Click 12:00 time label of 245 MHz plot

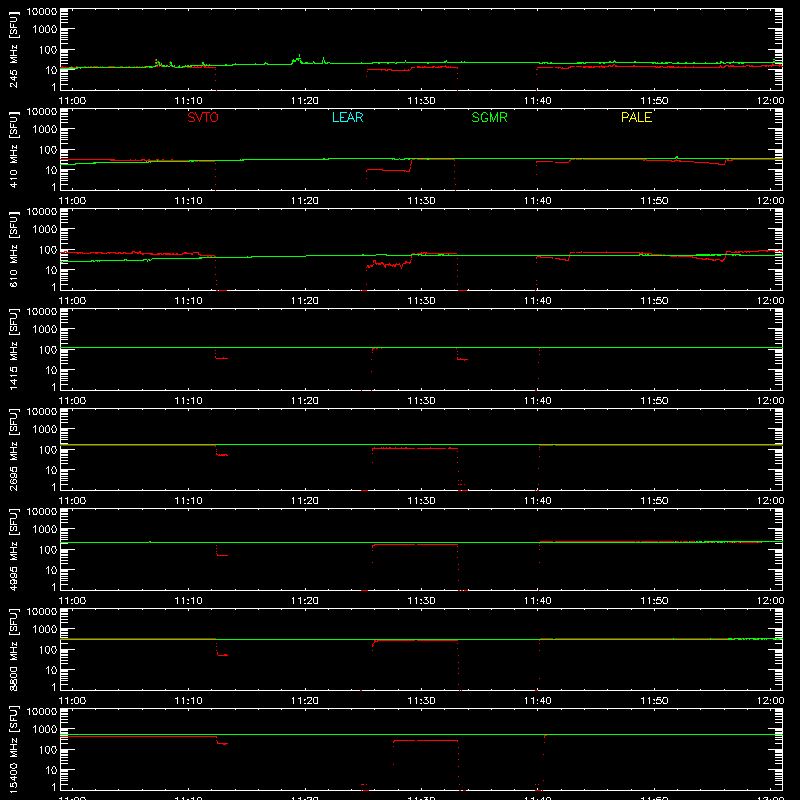[x=770, y=101]
